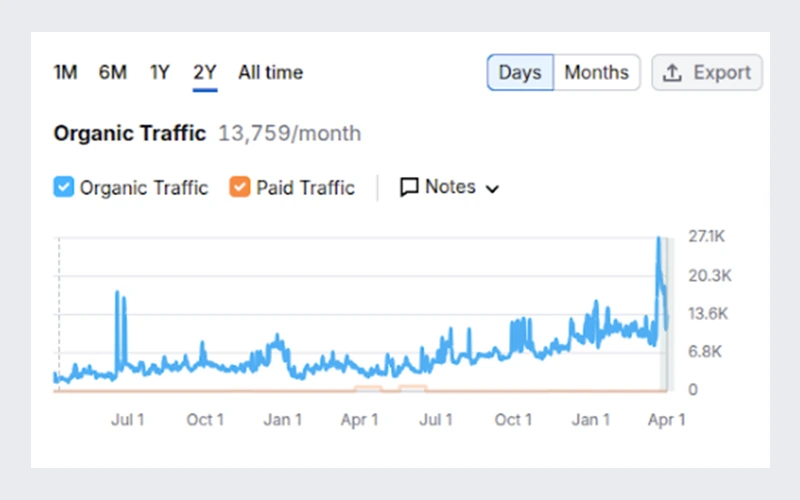Click the Organic Traffic heading

point(129,133)
